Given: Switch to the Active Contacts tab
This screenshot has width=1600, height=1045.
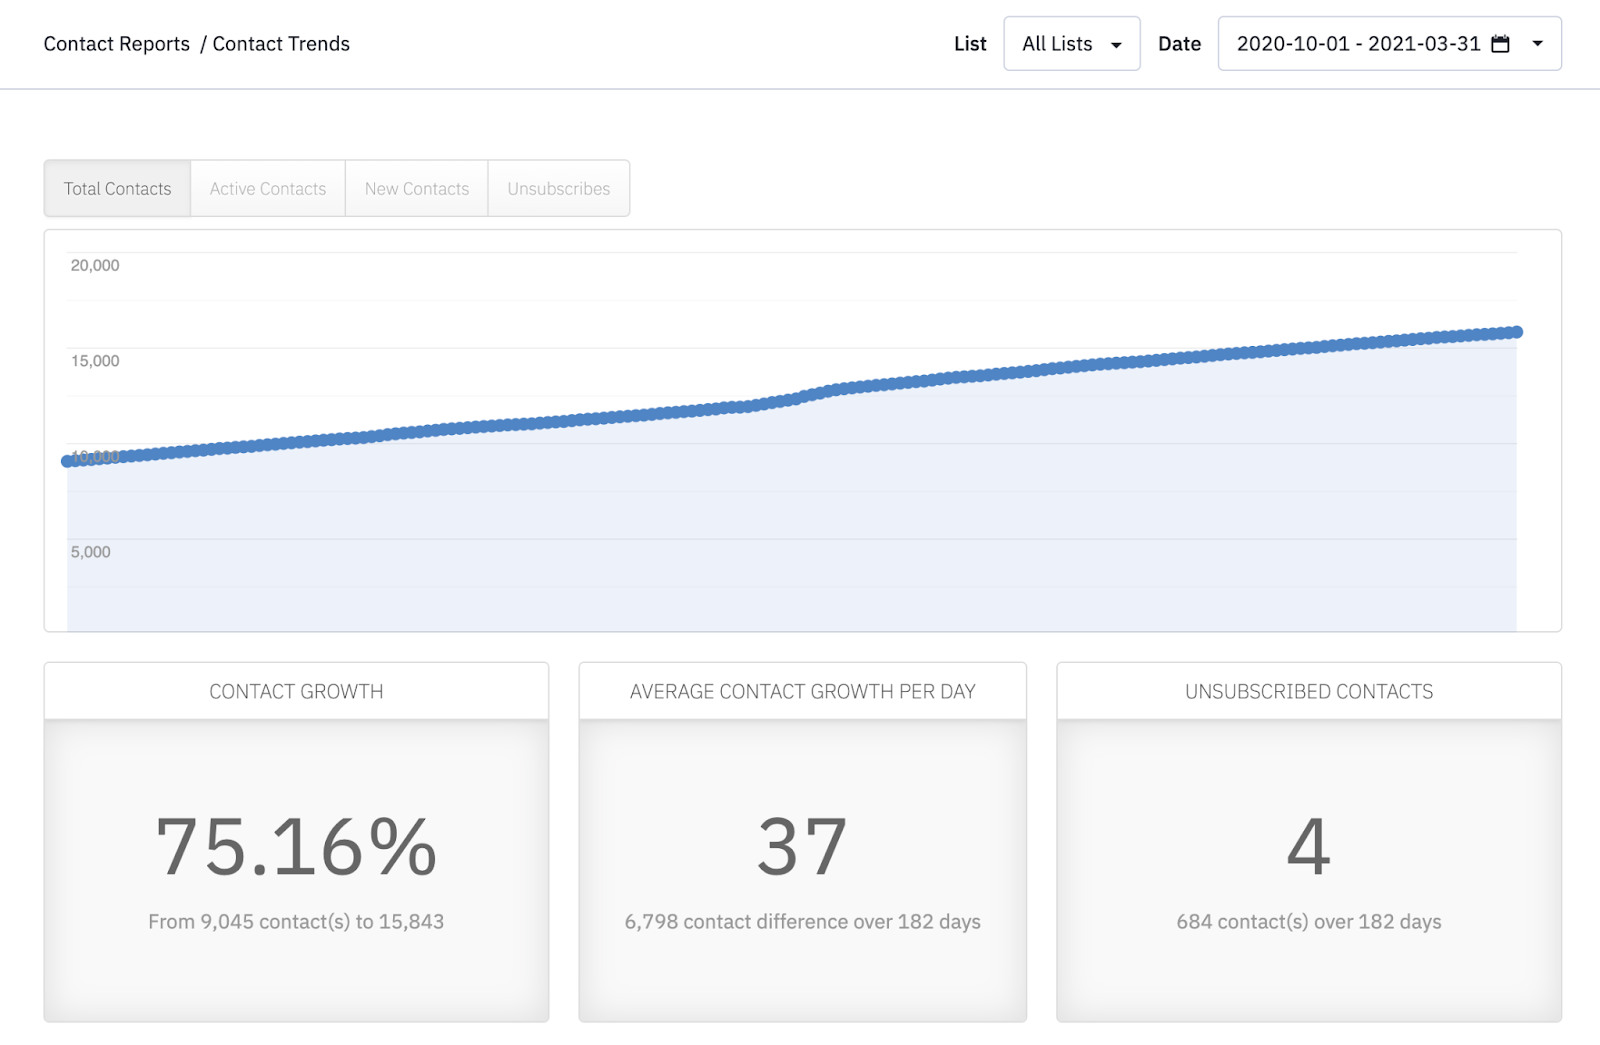Looking at the screenshot, I should 268,188.
